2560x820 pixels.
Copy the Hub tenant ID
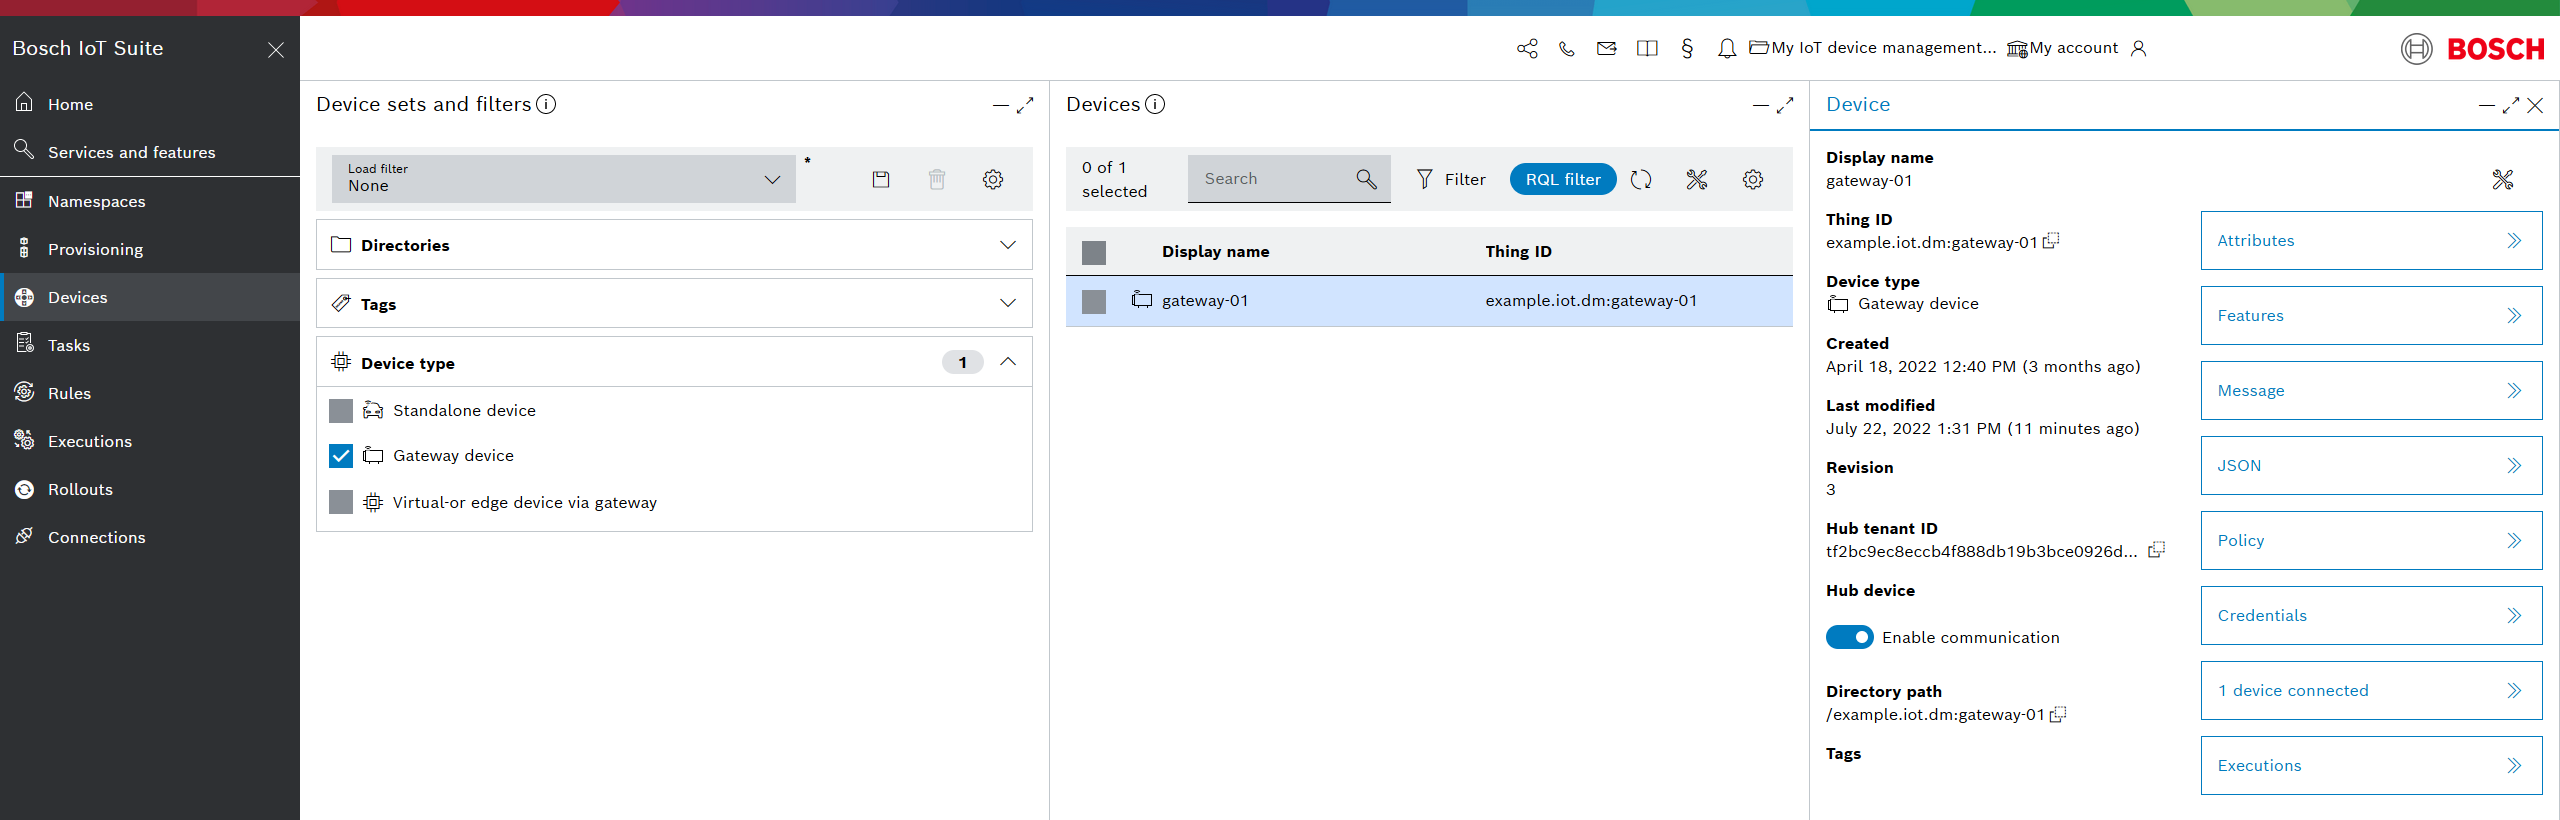2157,549
